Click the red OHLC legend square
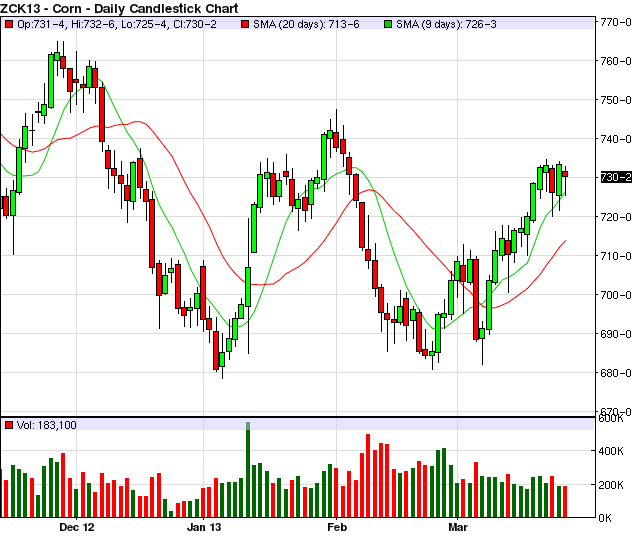Image resolution: width=640 pixels, height=536 pixels. [x=9, y=24]
